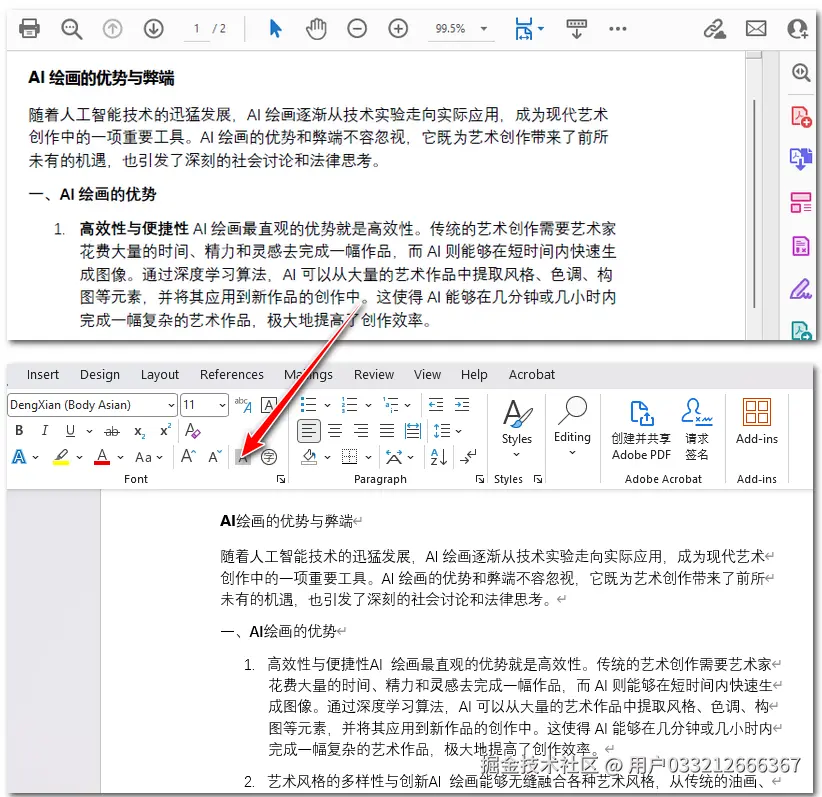Switch to the Layout ribbon tab

click(x=160, y=374)
